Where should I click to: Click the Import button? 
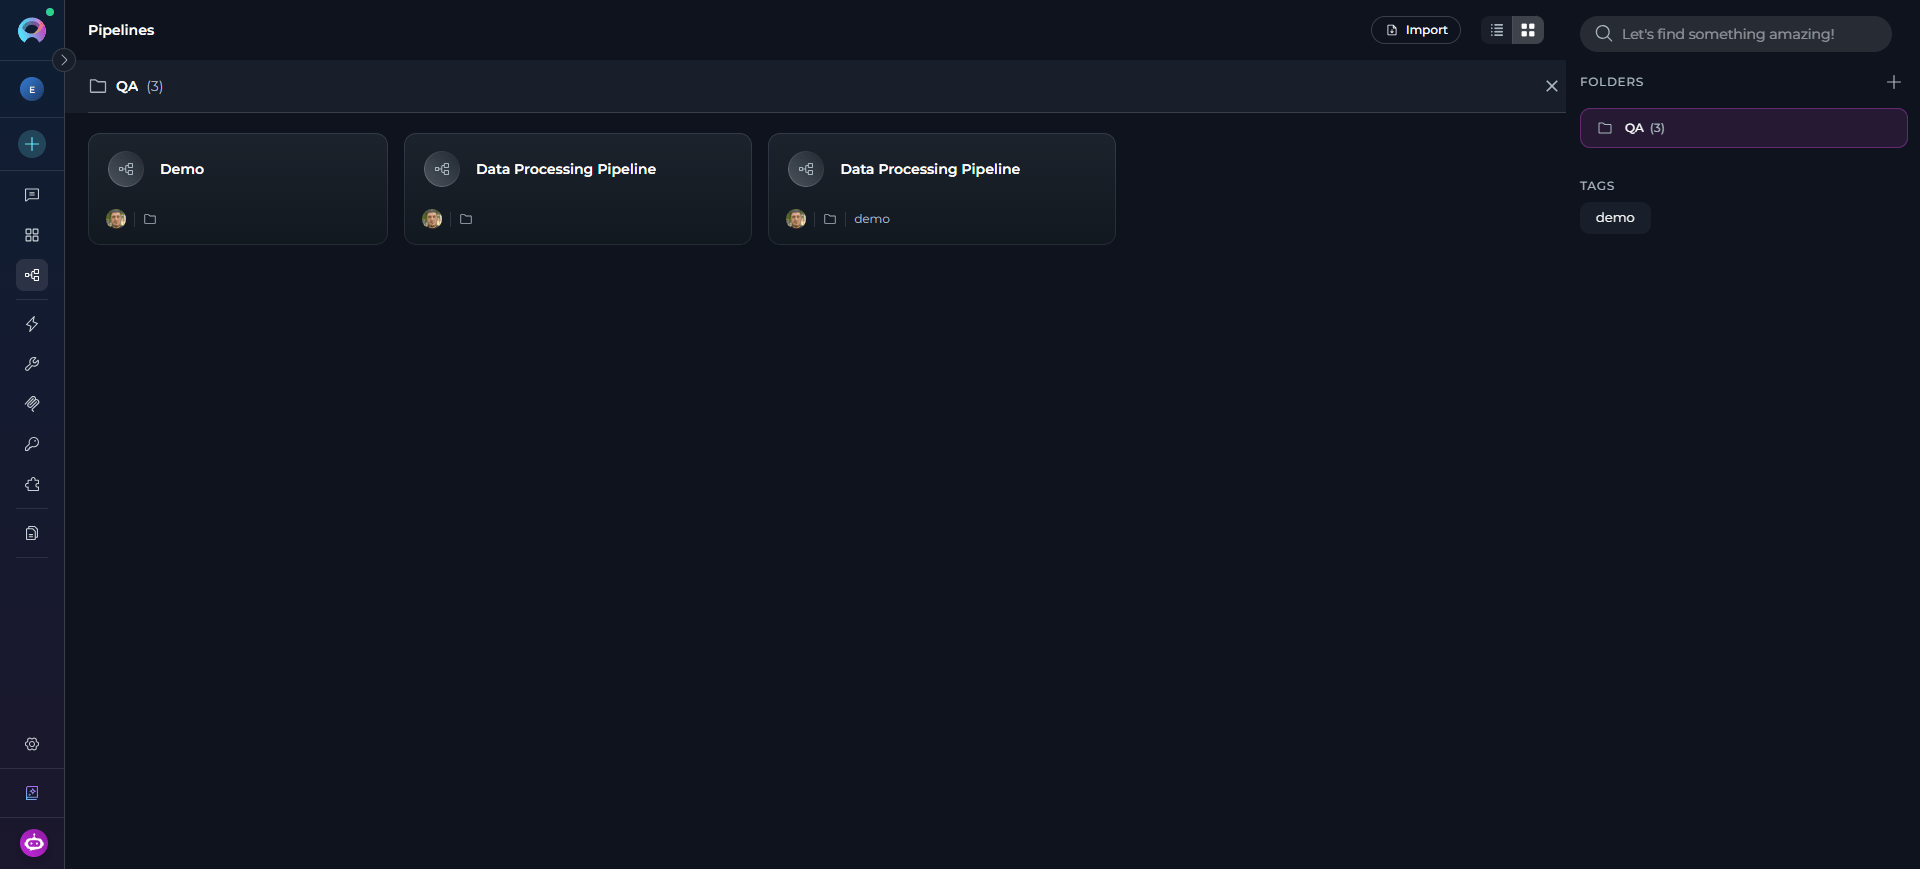tap(1416, 30)
